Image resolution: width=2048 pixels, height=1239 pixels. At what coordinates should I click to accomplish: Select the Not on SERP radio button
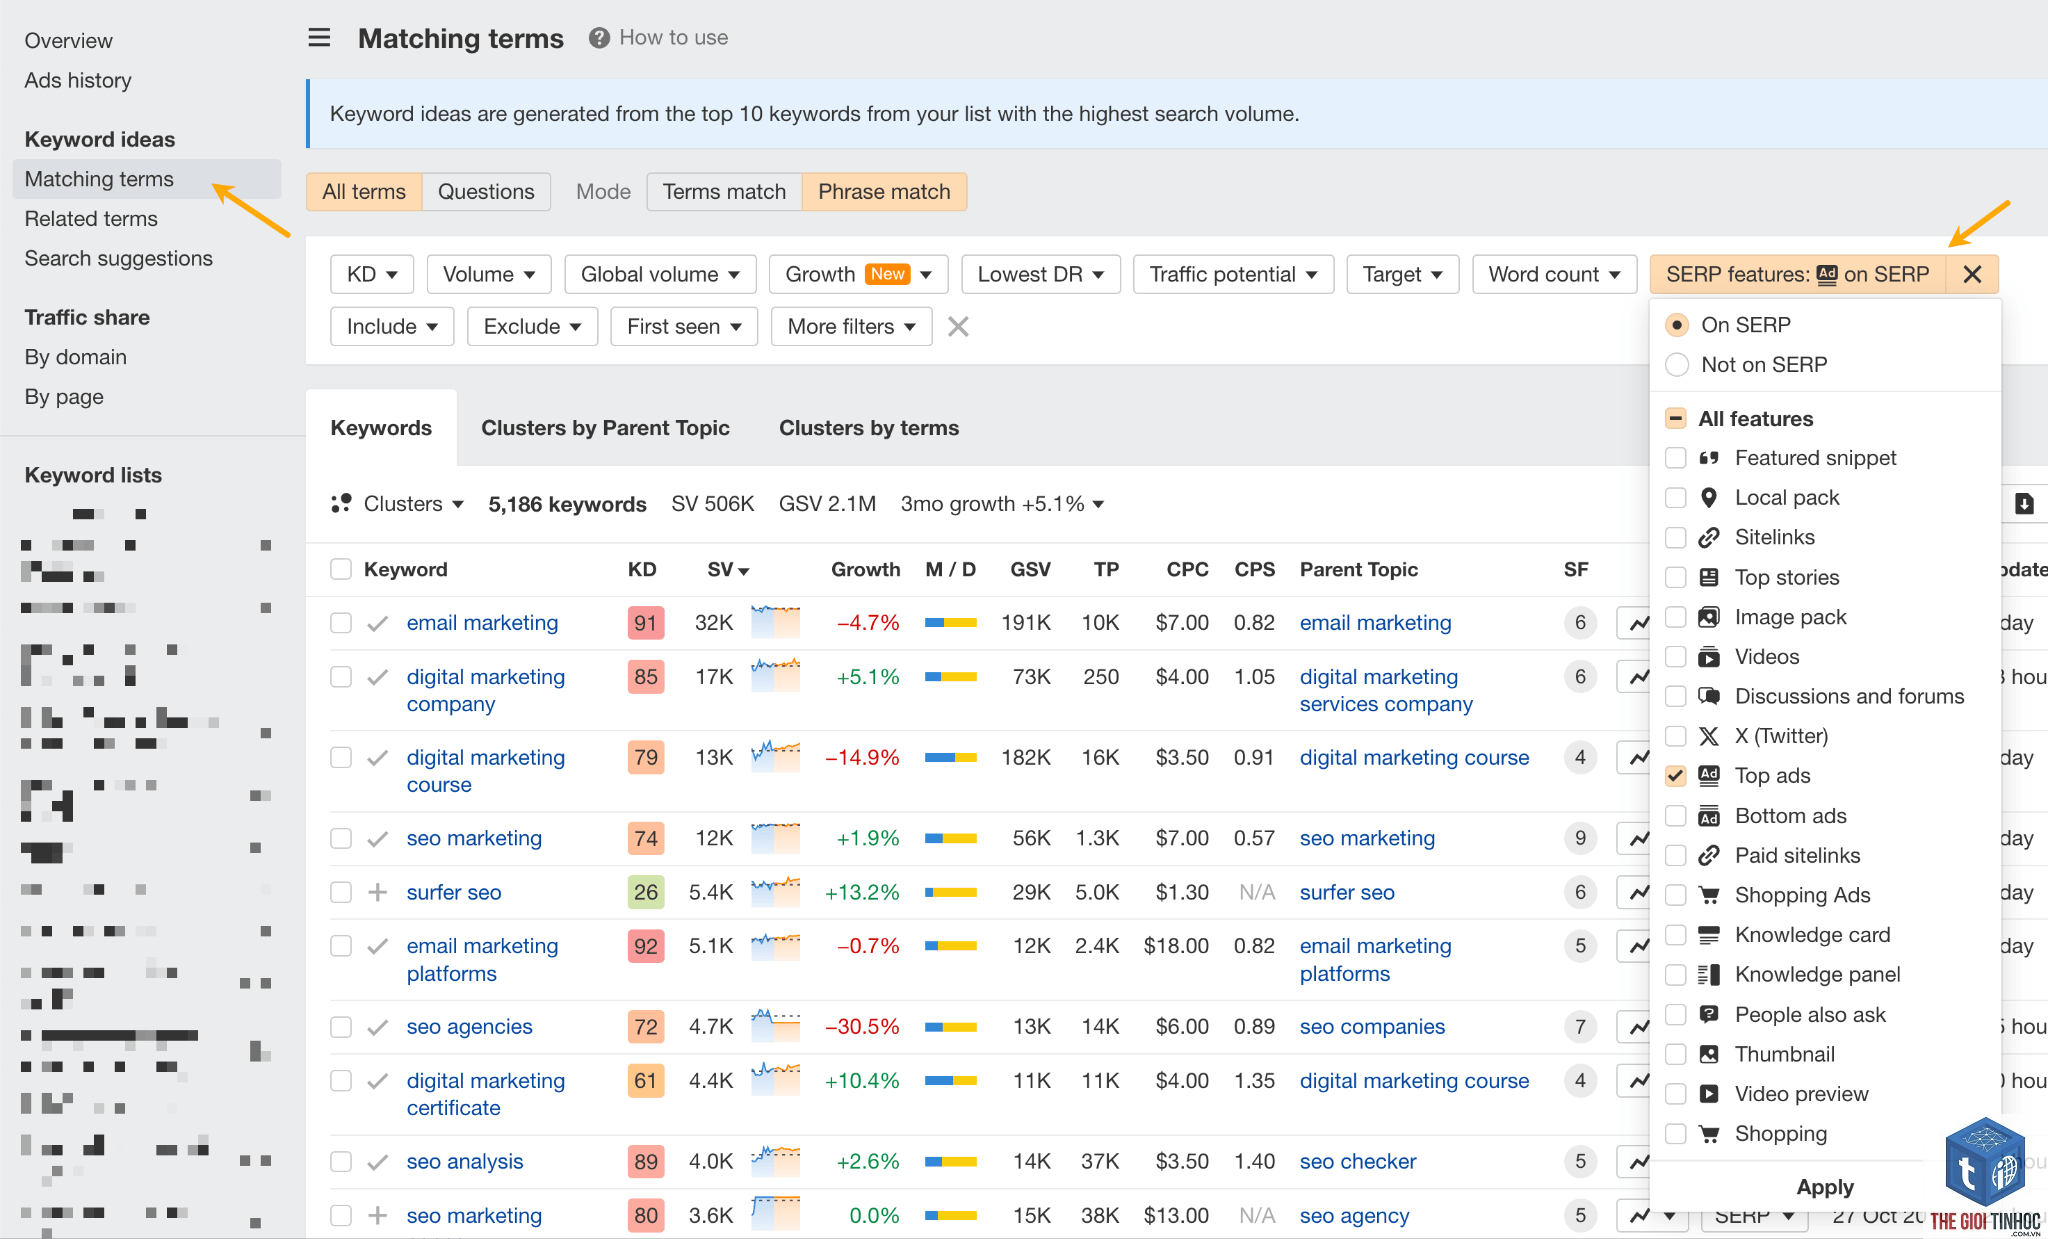coord(1677,365)
